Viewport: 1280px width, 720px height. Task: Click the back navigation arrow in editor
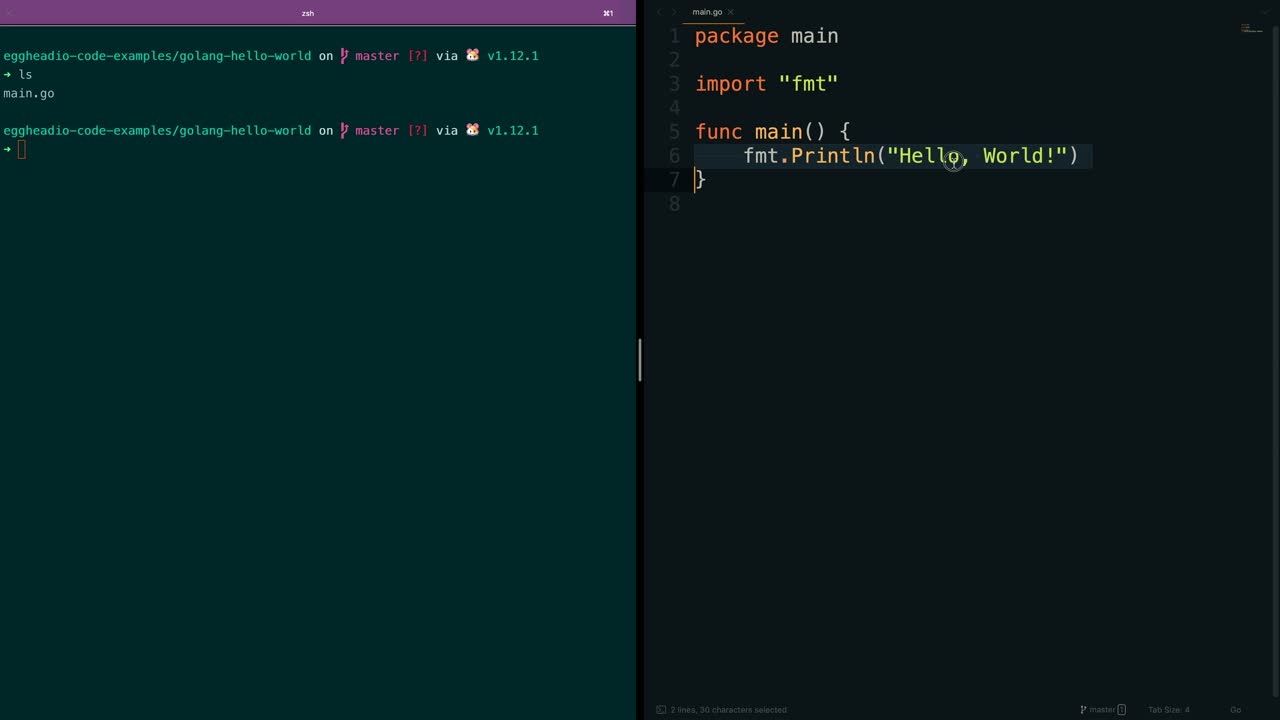tap(659, 12)
